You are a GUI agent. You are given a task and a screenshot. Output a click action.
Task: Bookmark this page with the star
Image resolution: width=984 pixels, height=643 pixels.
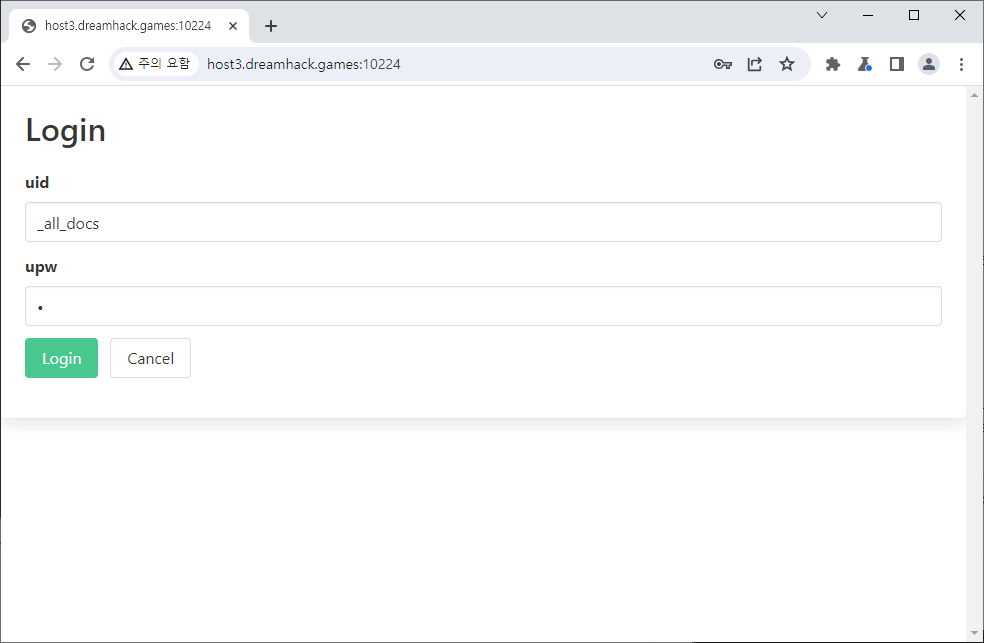[787, 64]
